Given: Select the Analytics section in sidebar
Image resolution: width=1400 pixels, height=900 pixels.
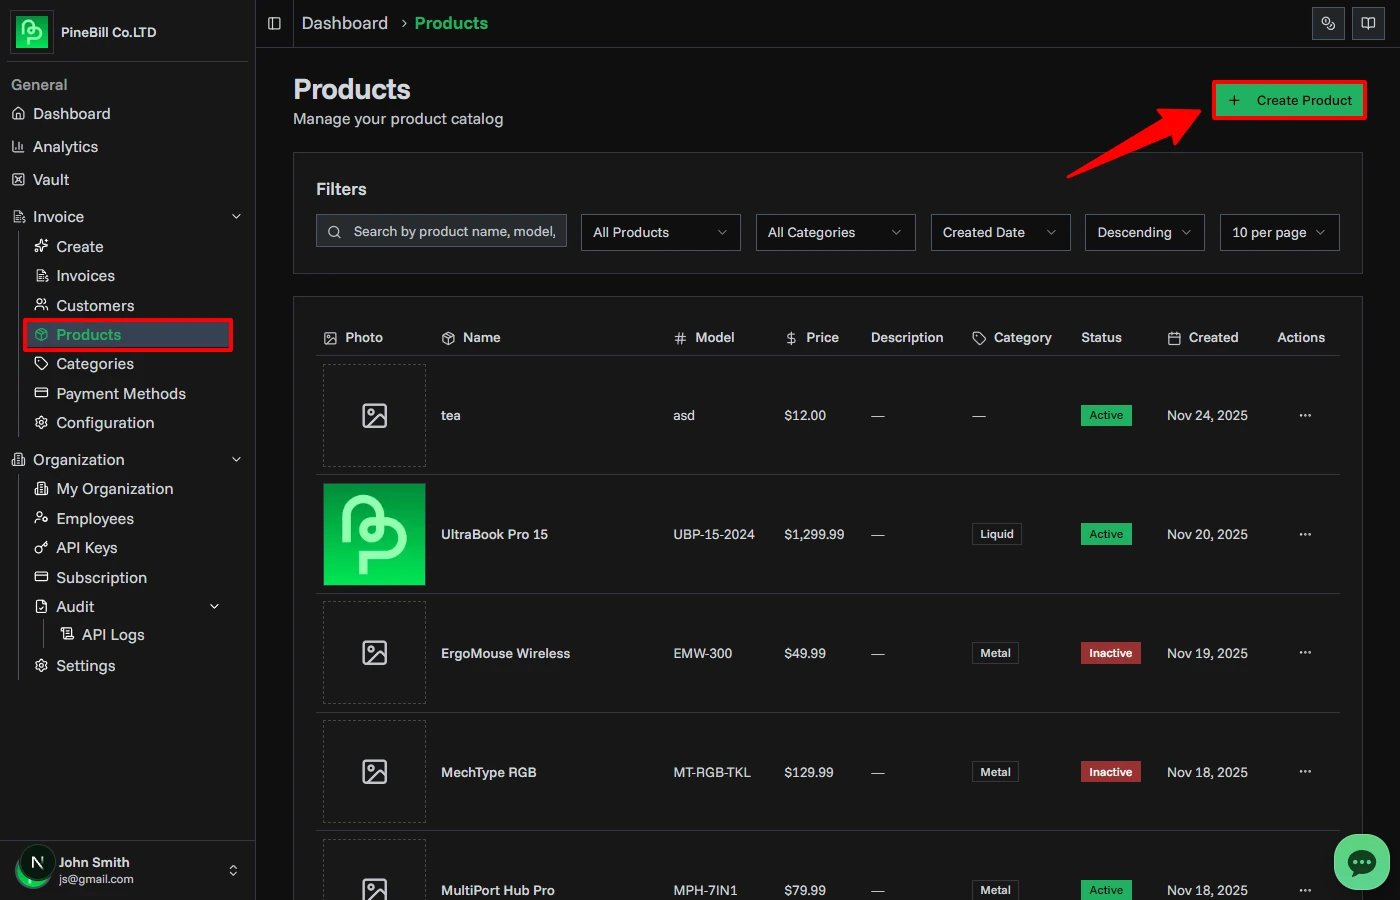Looking at the screenshot, I should [x=65, y=146].
